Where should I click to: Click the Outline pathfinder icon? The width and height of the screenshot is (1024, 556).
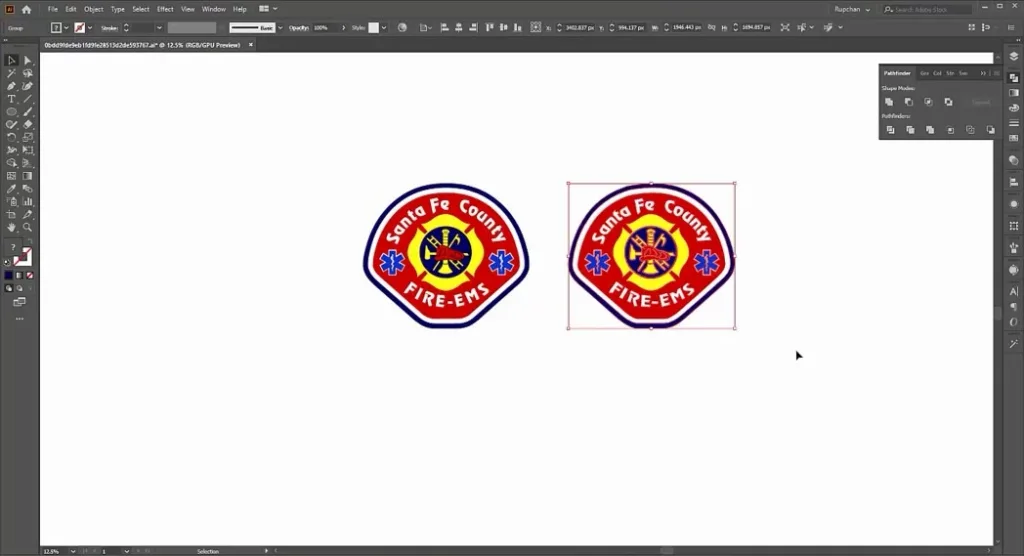(x=970, y=130)
